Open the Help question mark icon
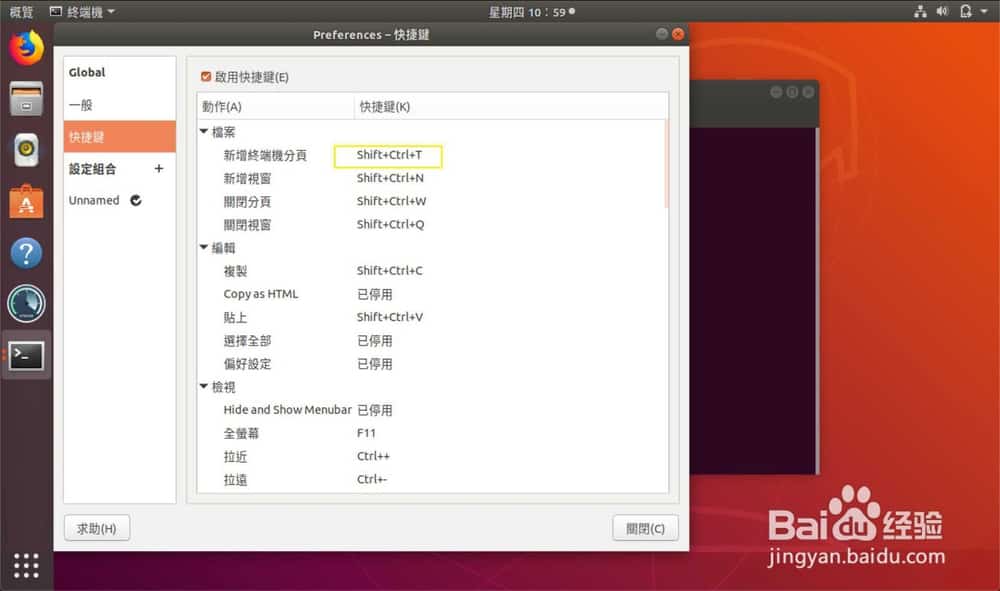The height and width of the screenshot is (591, 1000). pos(26,253)
